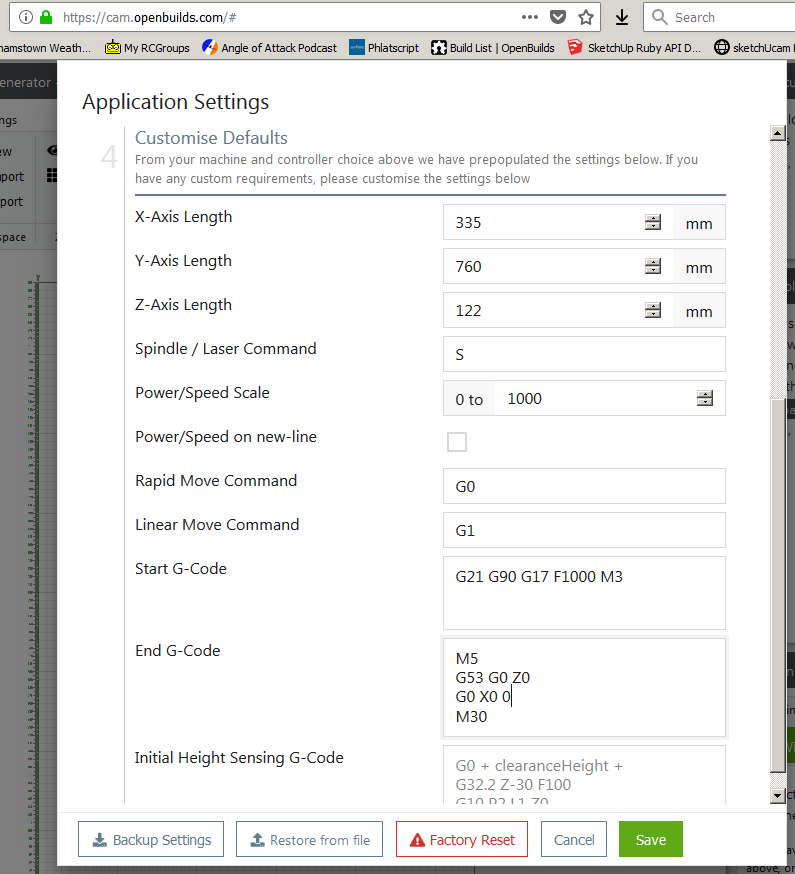
Task: Toggle the Power/Speed on new-line checkbox
Action: click(457, 442)
